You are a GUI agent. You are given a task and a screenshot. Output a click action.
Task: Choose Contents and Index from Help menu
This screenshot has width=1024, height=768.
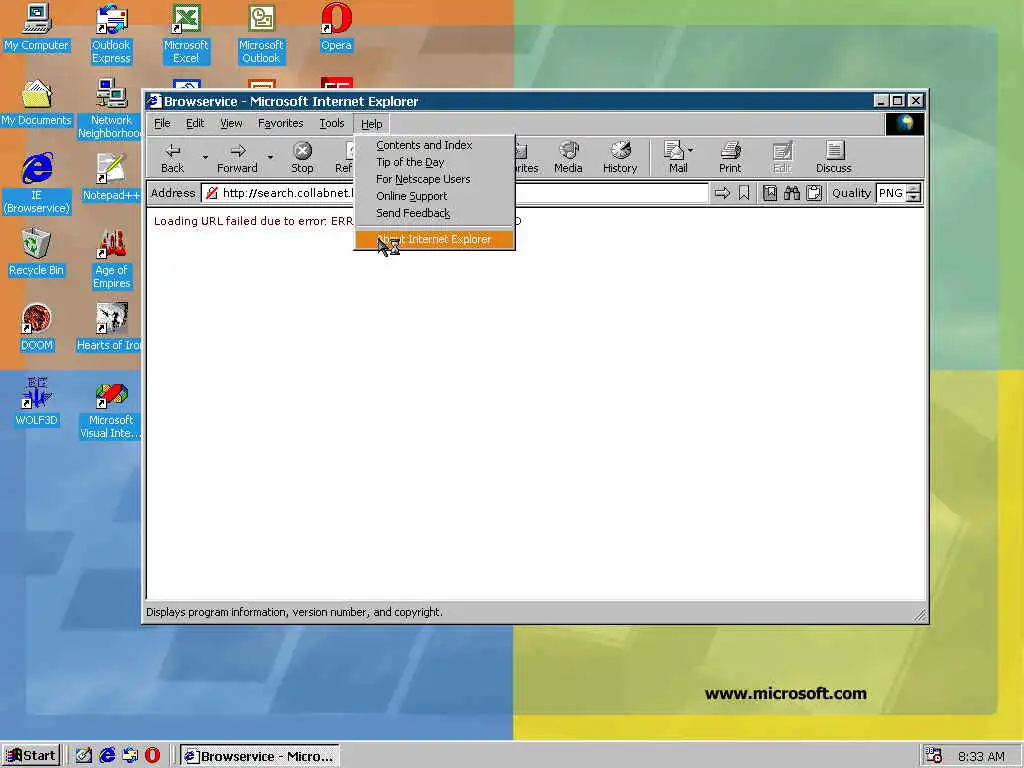click(435, 145)
